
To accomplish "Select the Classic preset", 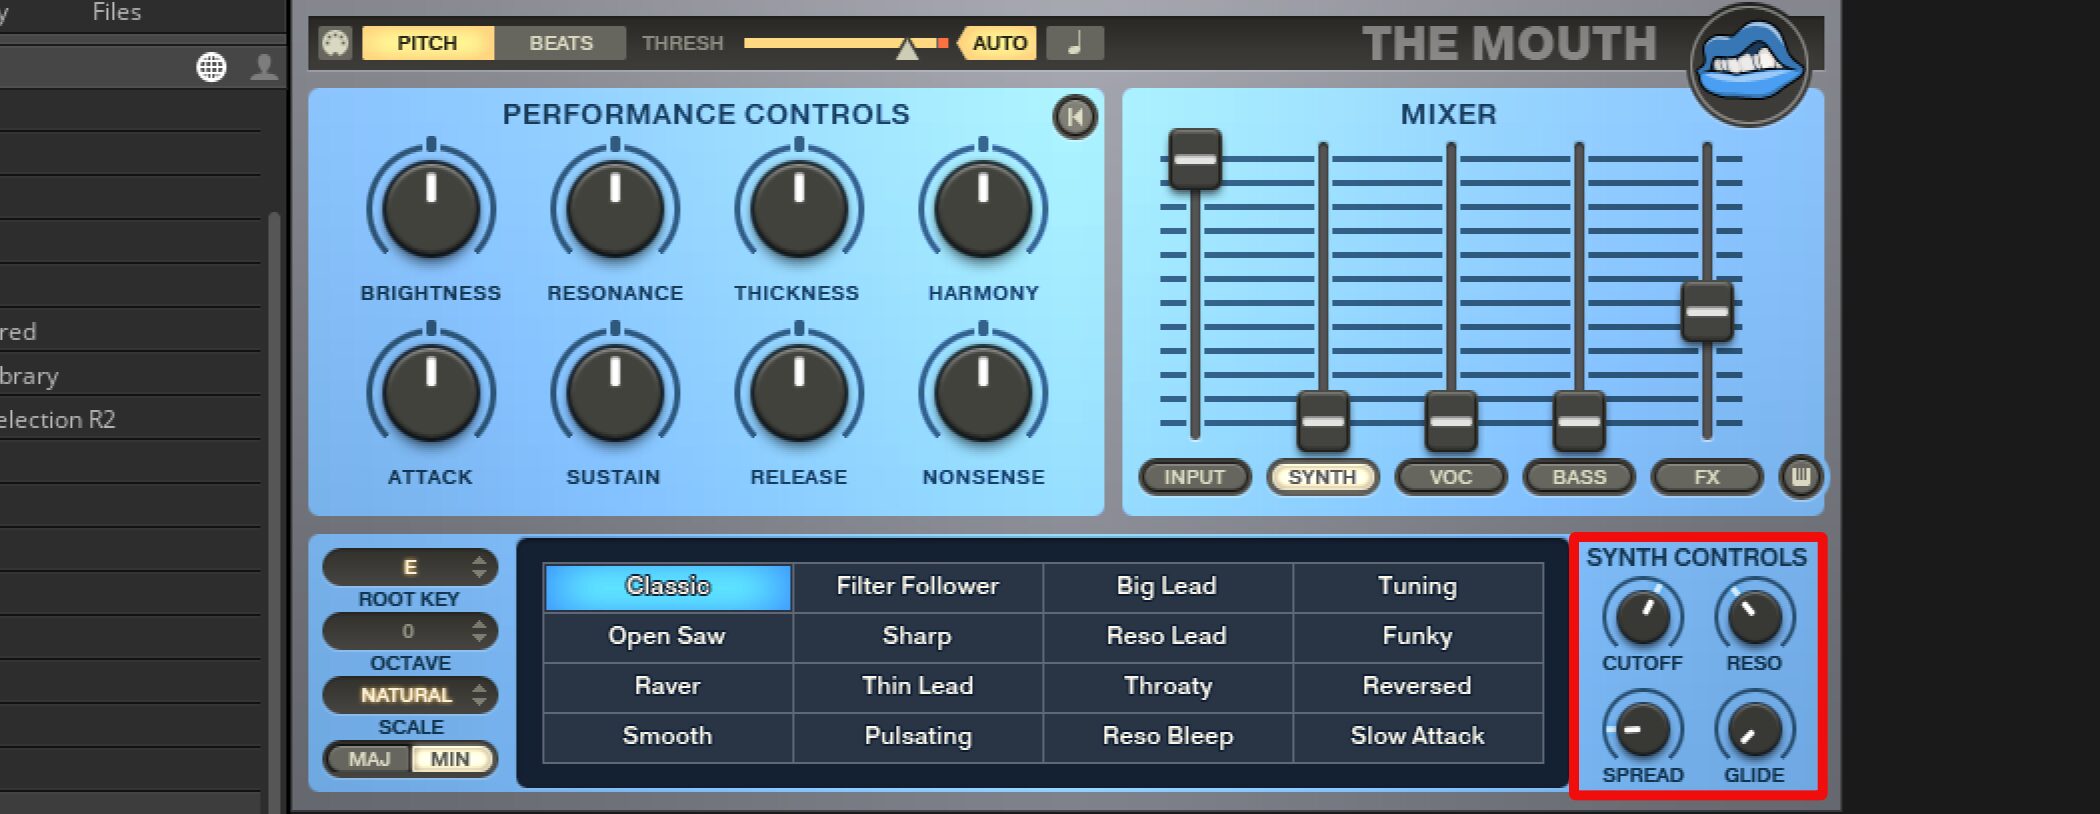I will coord(668,587).
